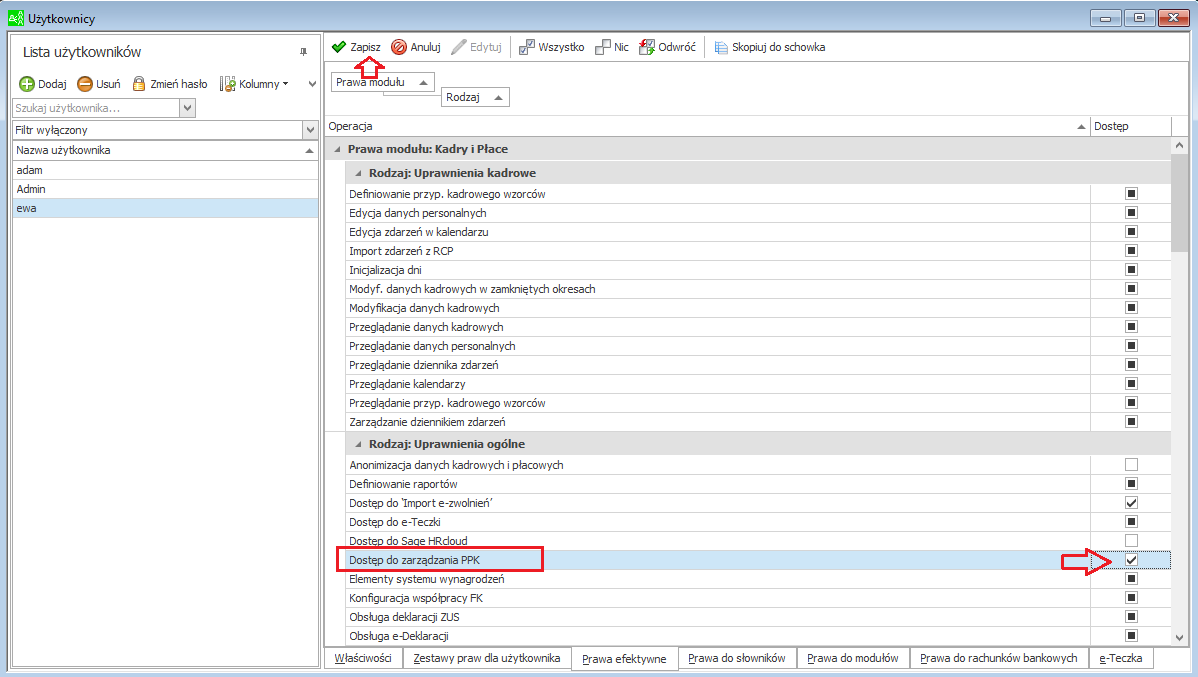Select user adam in the list
1198x677 pixels.
click(x=165, y=170)
